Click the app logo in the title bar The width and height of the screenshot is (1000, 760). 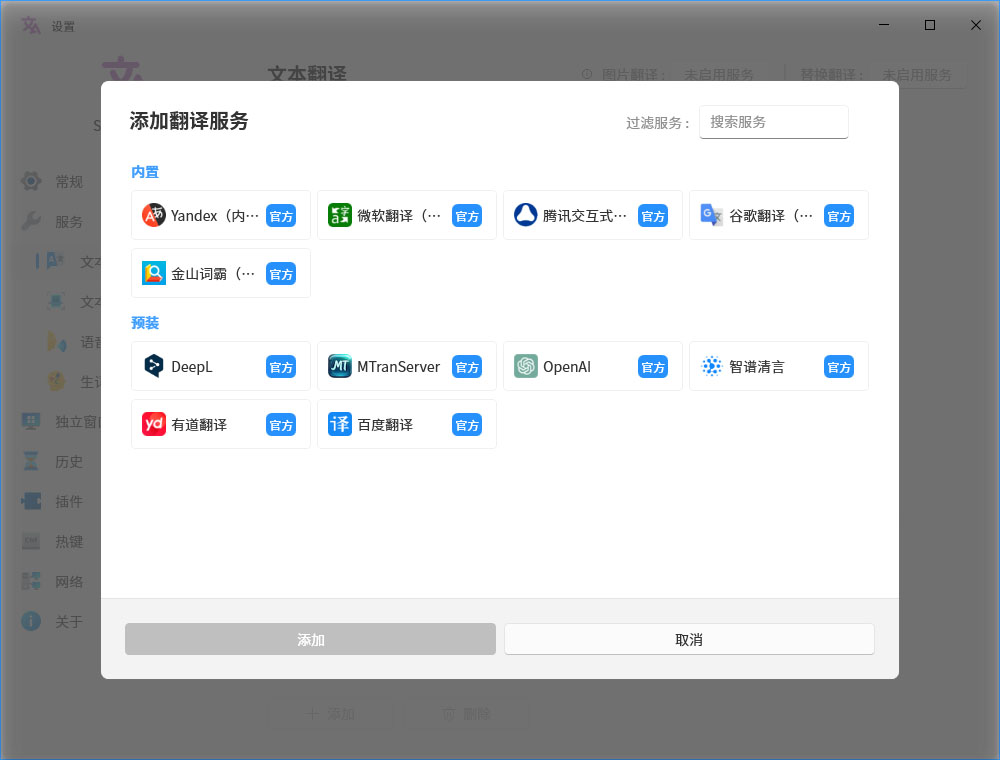point(31,26)
